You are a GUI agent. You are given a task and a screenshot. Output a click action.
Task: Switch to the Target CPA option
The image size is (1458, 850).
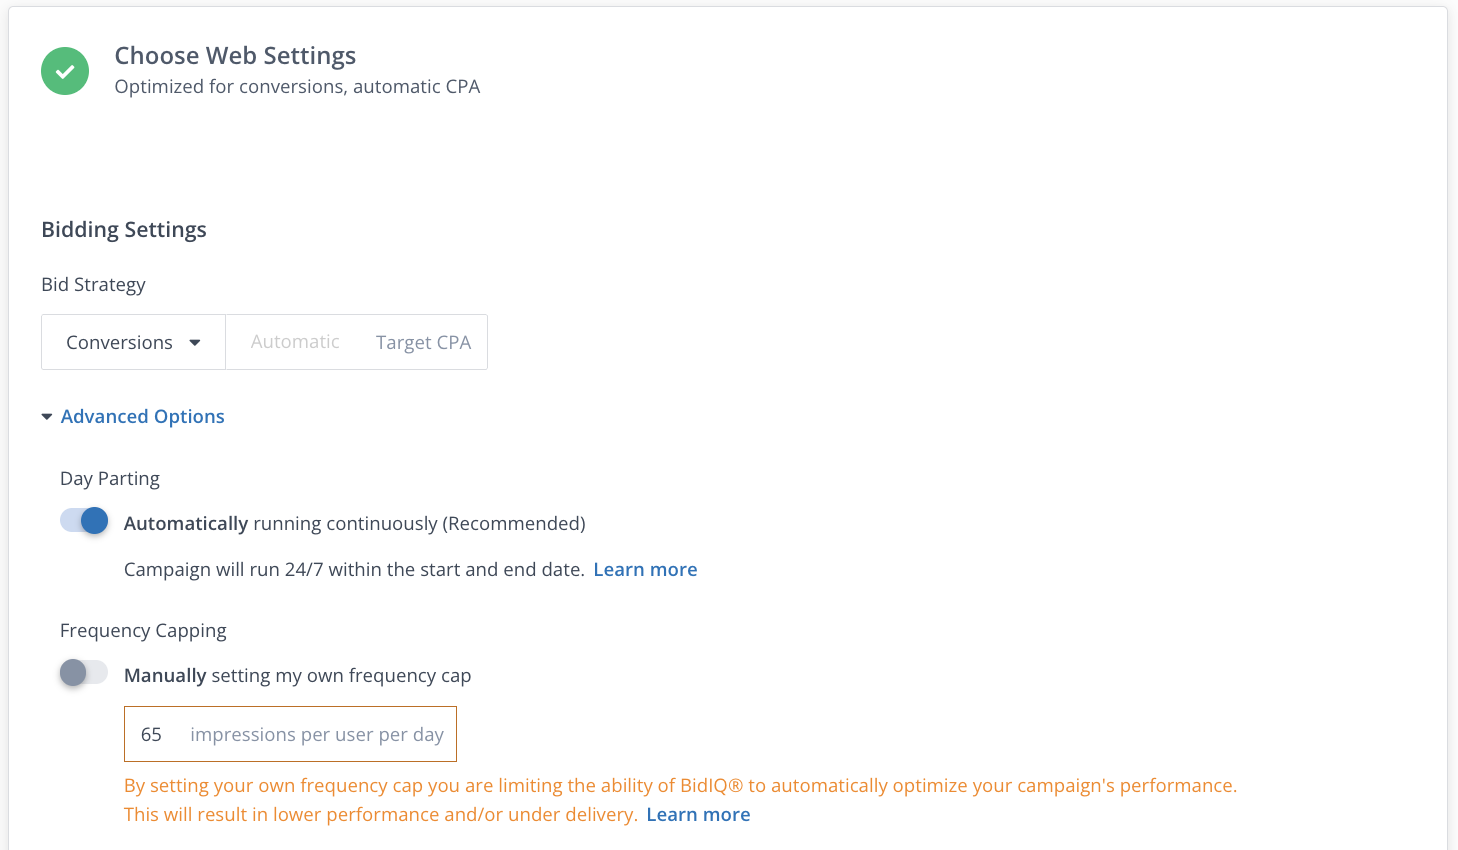click(x=423, y=342)
